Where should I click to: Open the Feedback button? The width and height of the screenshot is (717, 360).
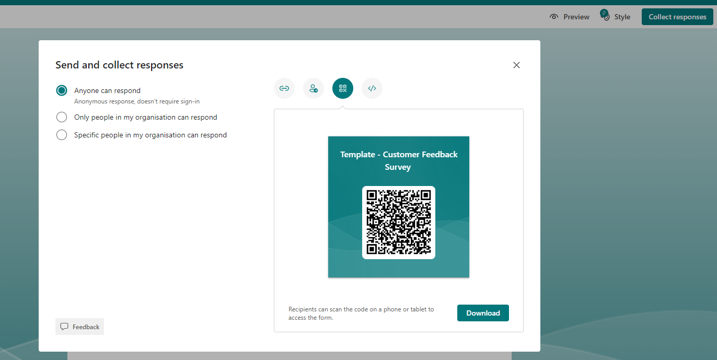[x=80, y=327]
